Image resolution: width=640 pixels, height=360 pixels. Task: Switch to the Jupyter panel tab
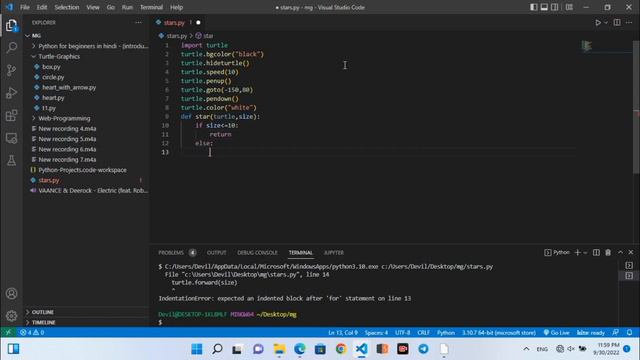pos(333,253)
